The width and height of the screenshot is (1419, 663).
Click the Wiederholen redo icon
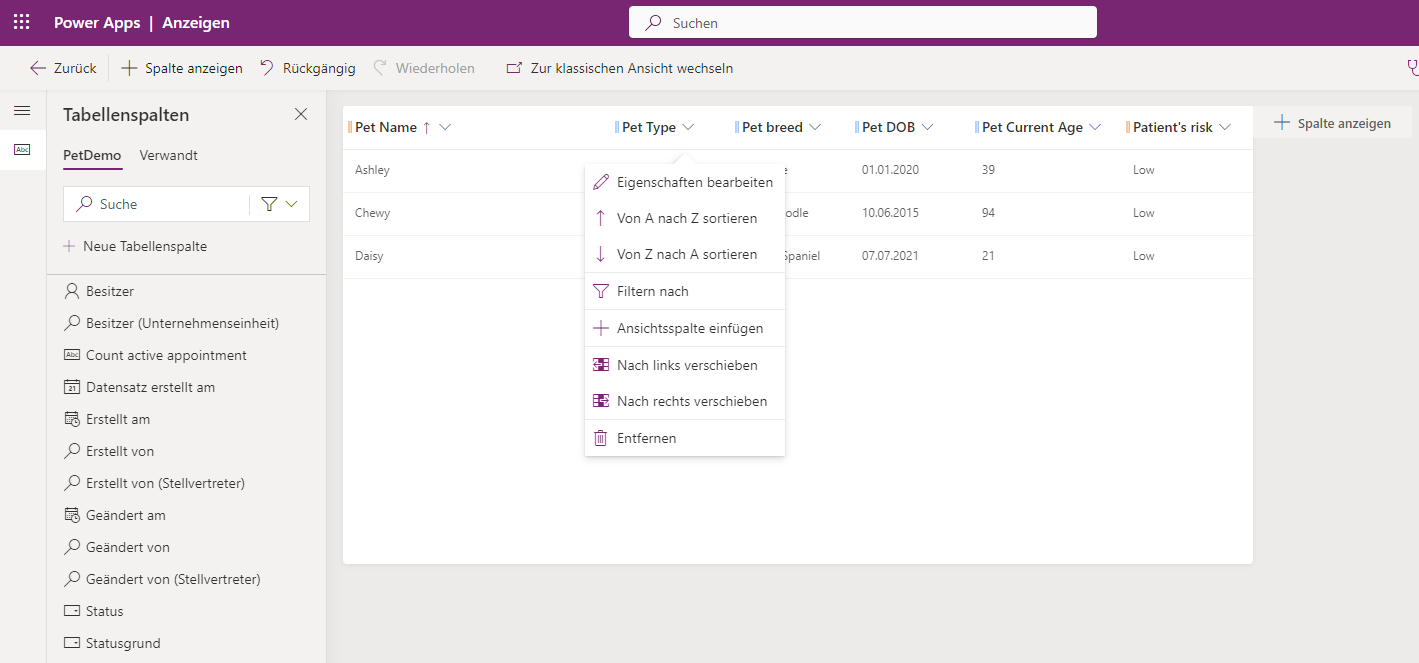pyautogui.click(x=380, y=68)
